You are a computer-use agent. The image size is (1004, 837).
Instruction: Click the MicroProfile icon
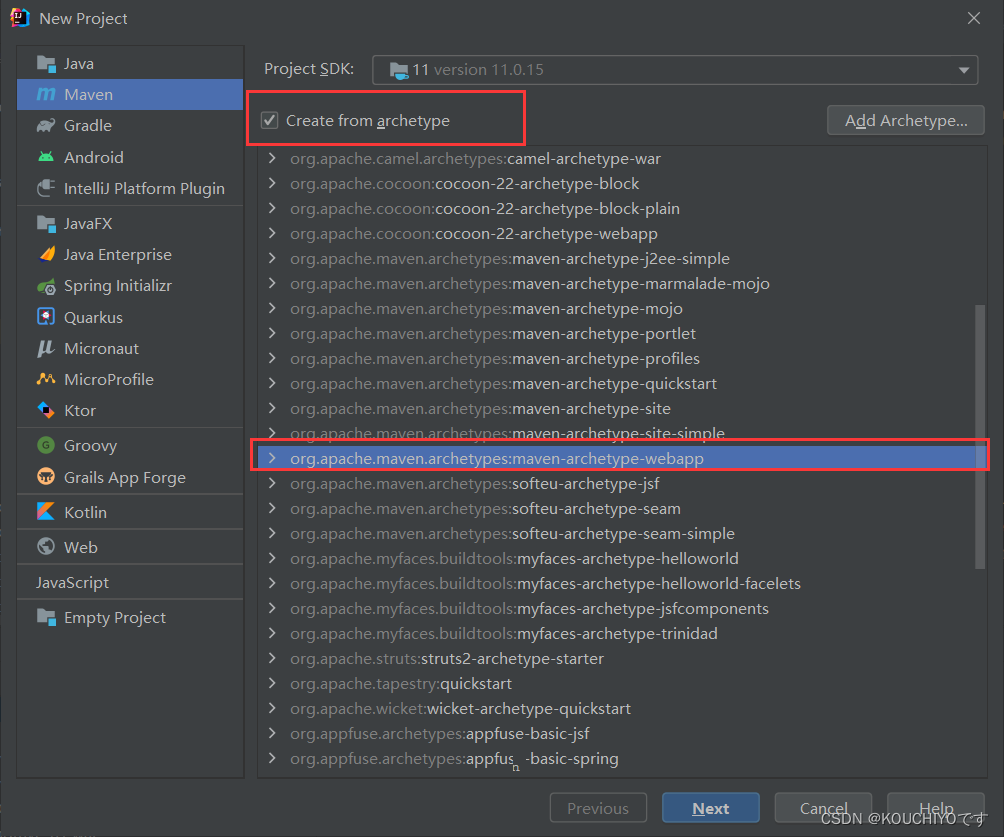(x=46, y=379)
